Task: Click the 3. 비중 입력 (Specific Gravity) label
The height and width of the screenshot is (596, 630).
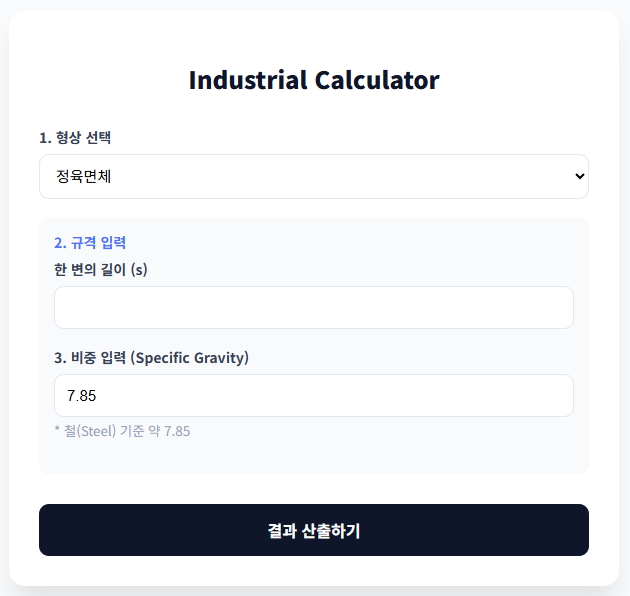Action: click(151, 357)
